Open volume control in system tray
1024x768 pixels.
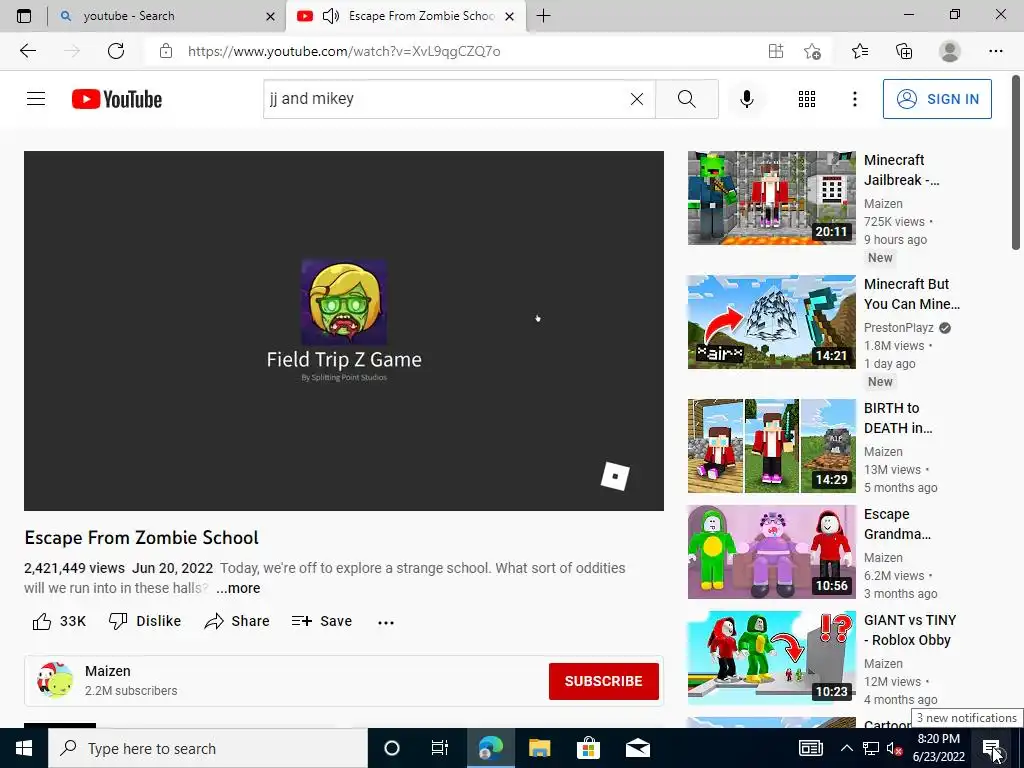point(894,748)
